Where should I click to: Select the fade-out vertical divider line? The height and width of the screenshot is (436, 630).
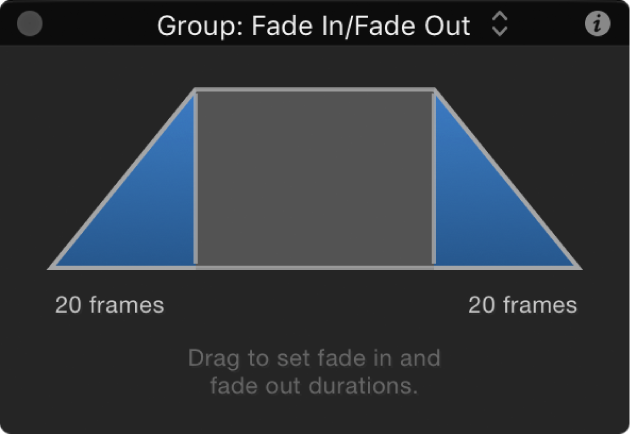click(434, 180)
